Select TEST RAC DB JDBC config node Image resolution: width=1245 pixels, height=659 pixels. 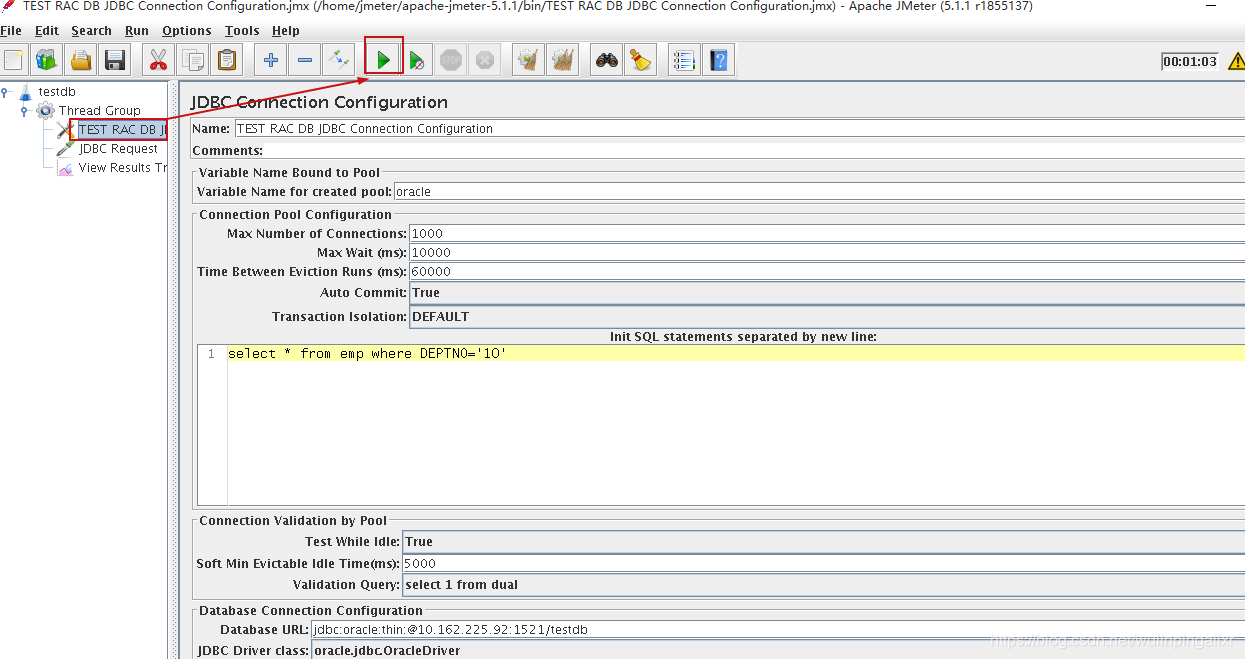click(x=122, y=129)
